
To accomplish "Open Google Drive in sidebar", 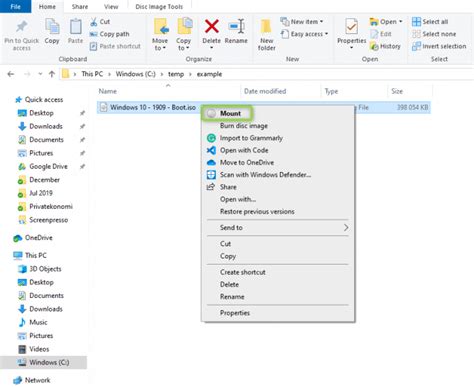I will (x=48, y=166).
